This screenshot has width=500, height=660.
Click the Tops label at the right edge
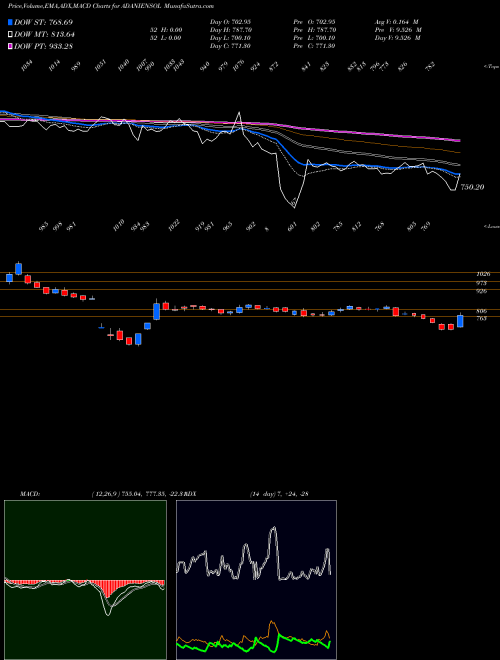click(x=492, y=67)
